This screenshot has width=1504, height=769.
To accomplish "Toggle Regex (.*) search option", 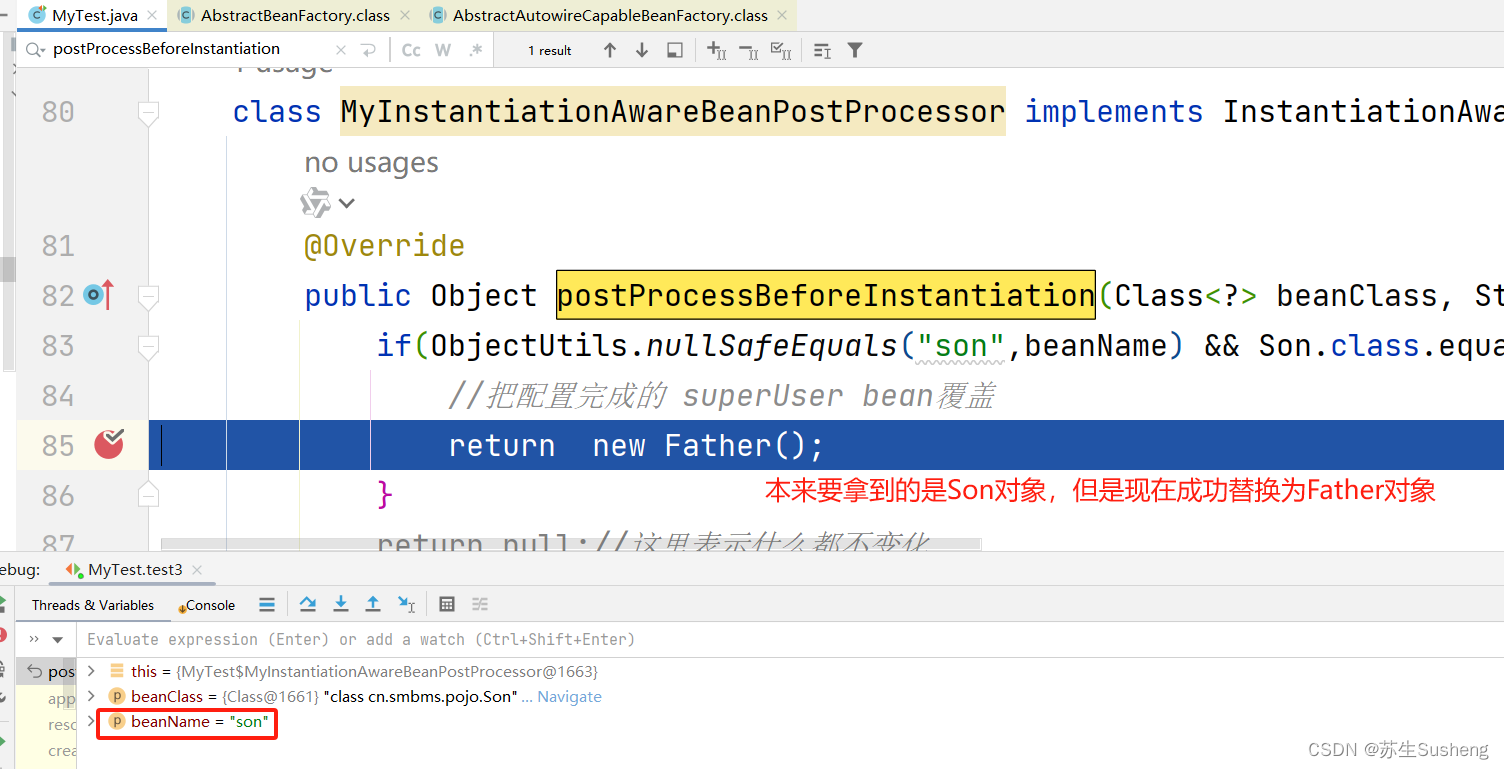I will tap(475, 50).
